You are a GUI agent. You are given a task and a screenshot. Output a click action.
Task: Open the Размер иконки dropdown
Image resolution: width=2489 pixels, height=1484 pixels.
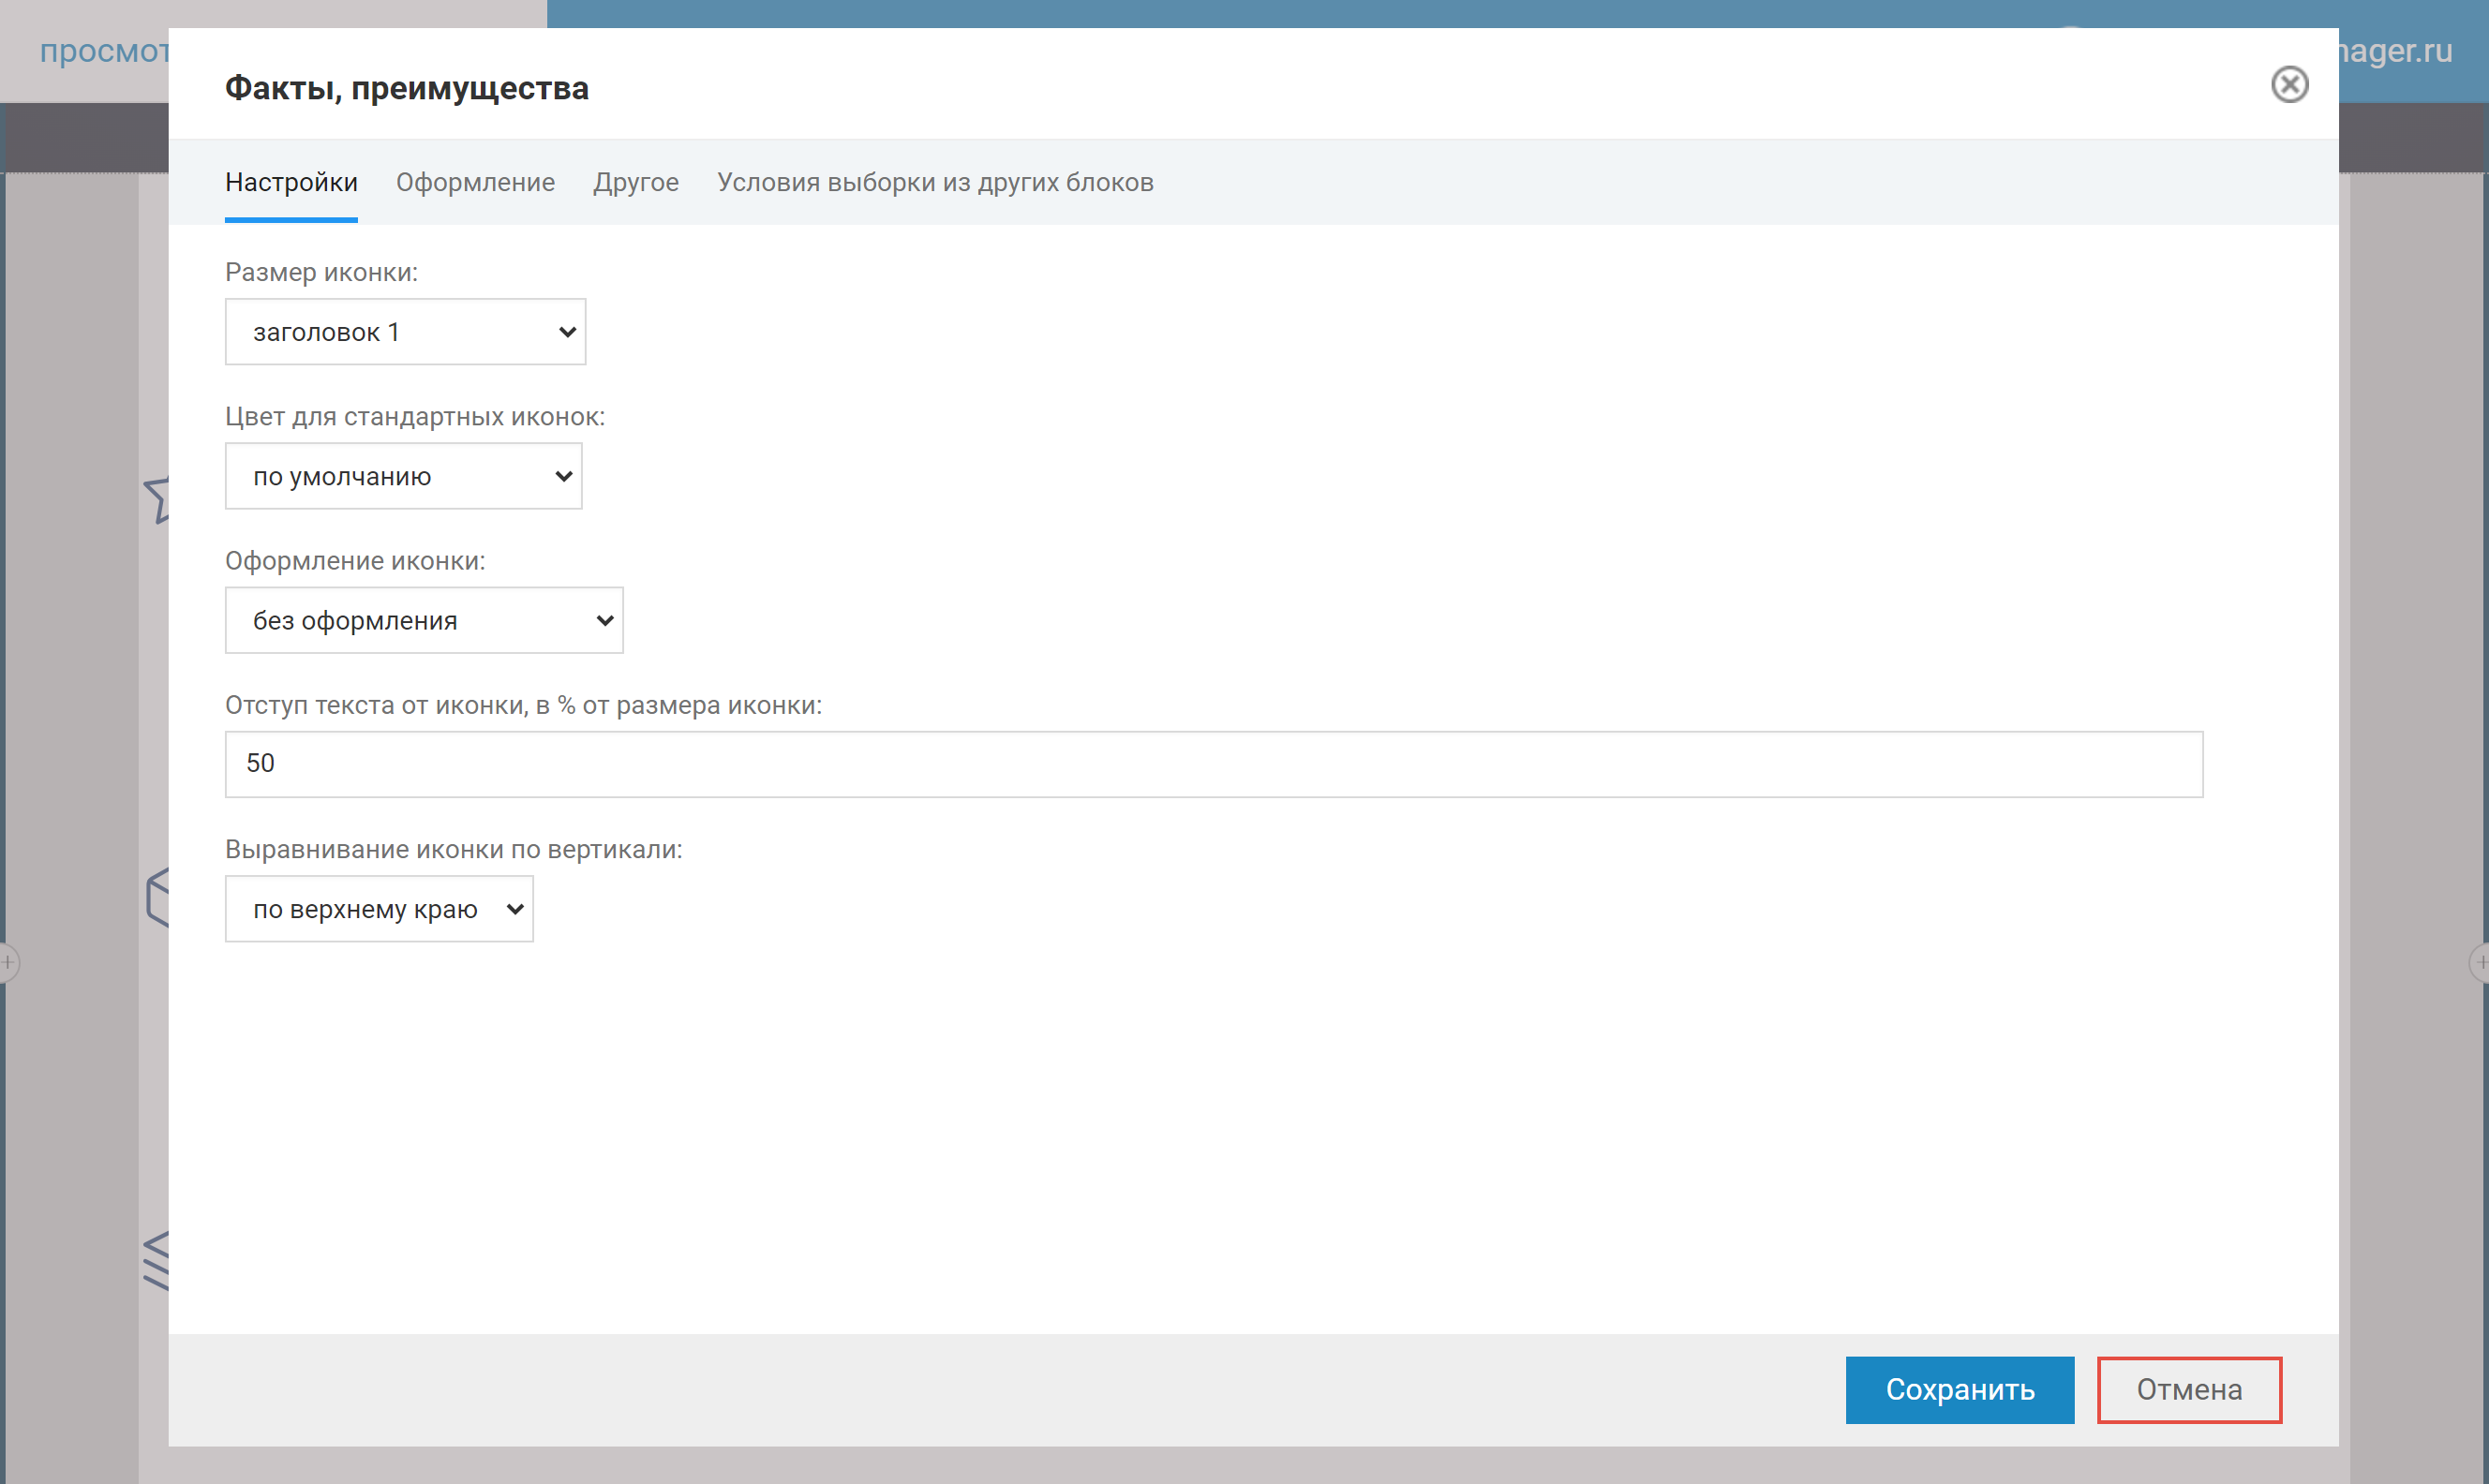(x=405, y=332)
